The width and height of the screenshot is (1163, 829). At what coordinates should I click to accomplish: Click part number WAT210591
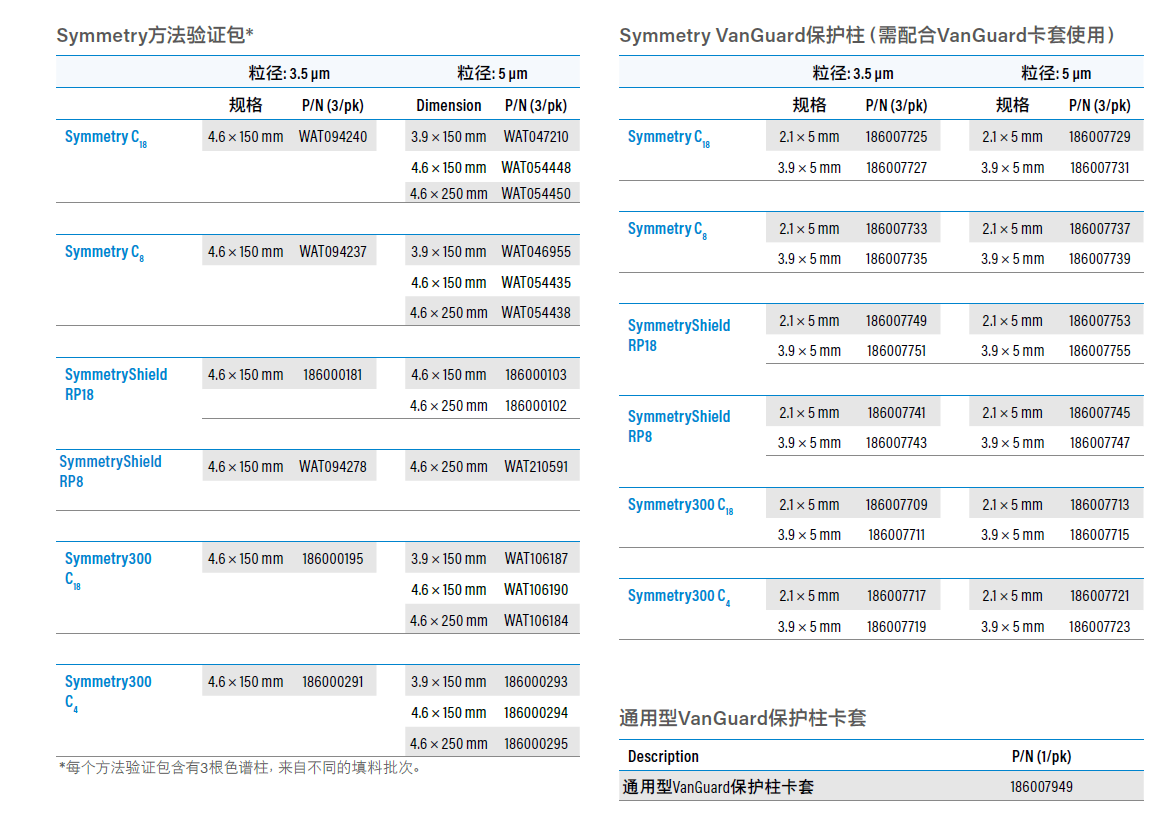tap(536, 467)
